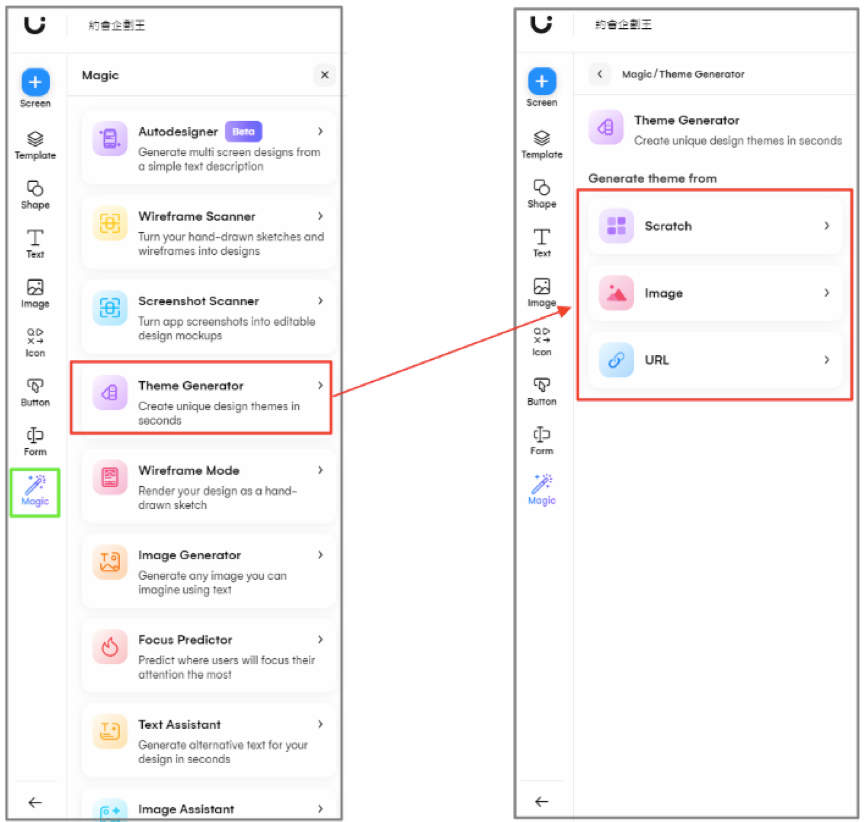
Task: Click back arrow at bottom of right panel
Action: click(x=542, y=801)
